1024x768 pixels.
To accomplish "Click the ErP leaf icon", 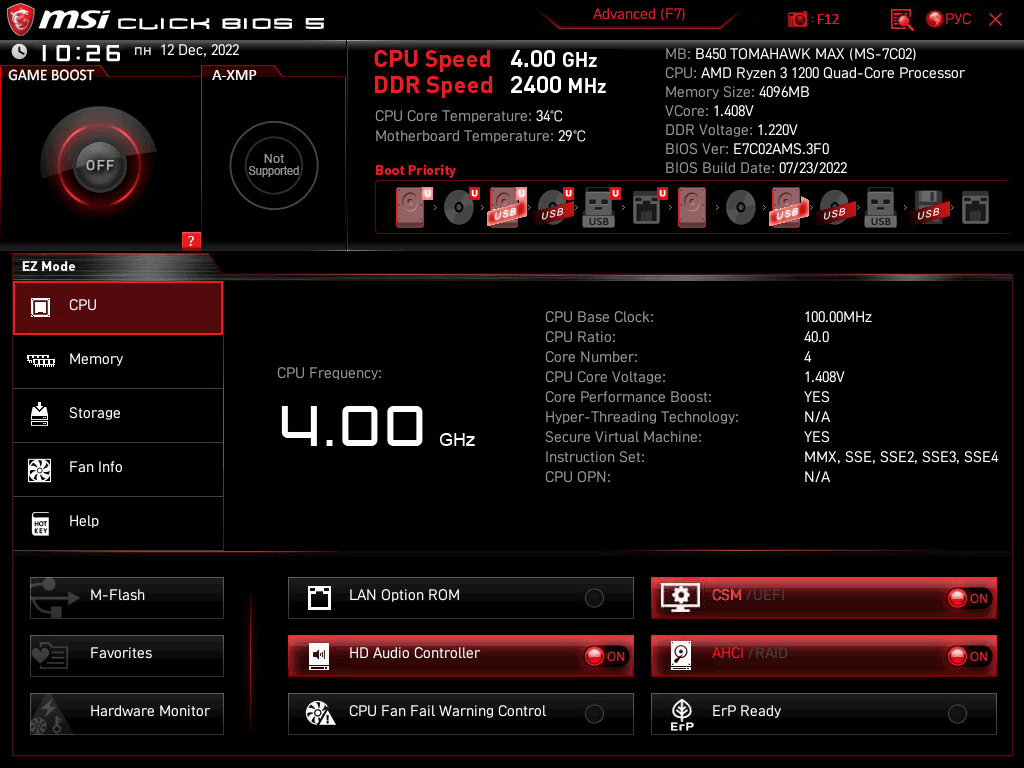I will tap(682, 714).
